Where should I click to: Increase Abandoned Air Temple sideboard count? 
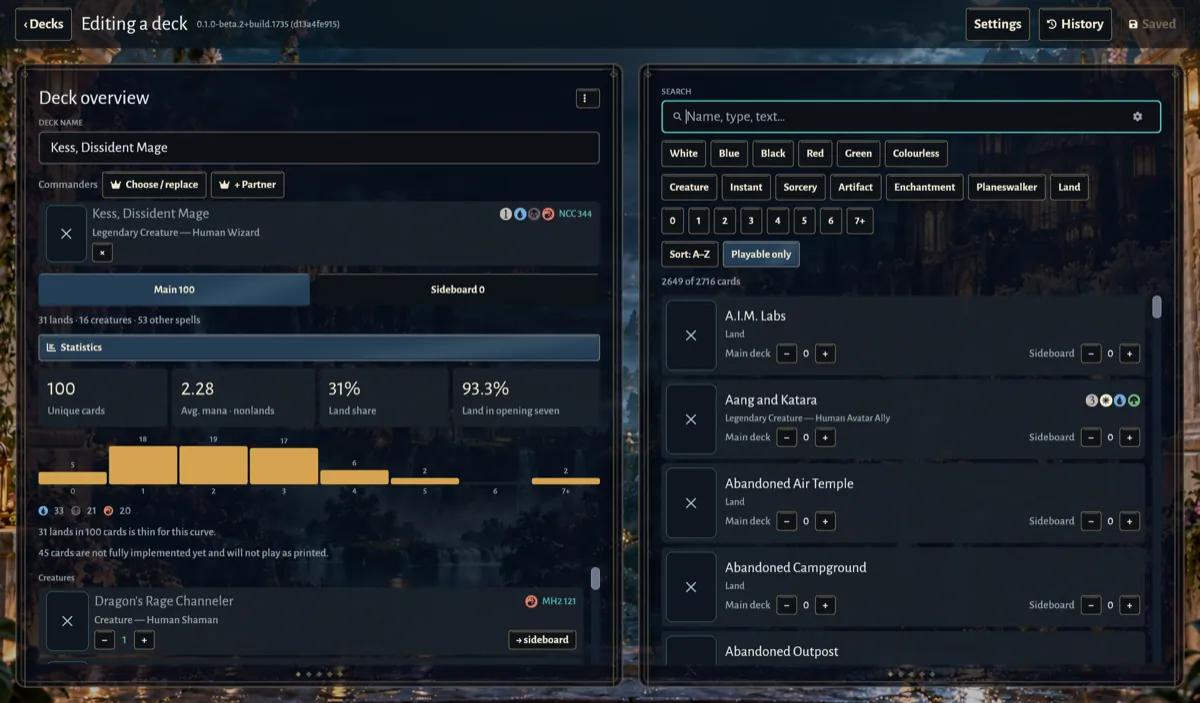click(1129, 522)
